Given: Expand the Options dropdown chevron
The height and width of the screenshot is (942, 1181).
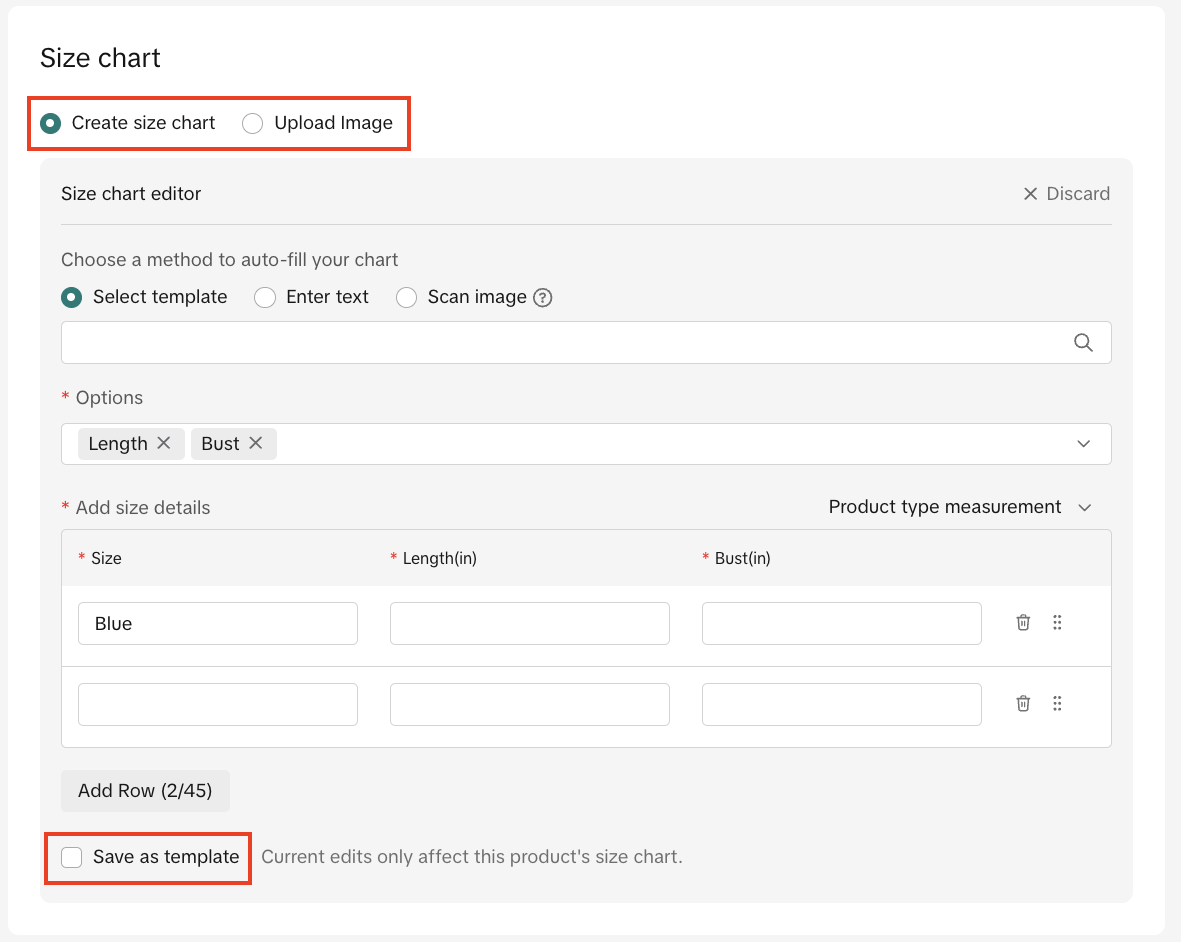Looking at the screenshot, I should 1083,444.
